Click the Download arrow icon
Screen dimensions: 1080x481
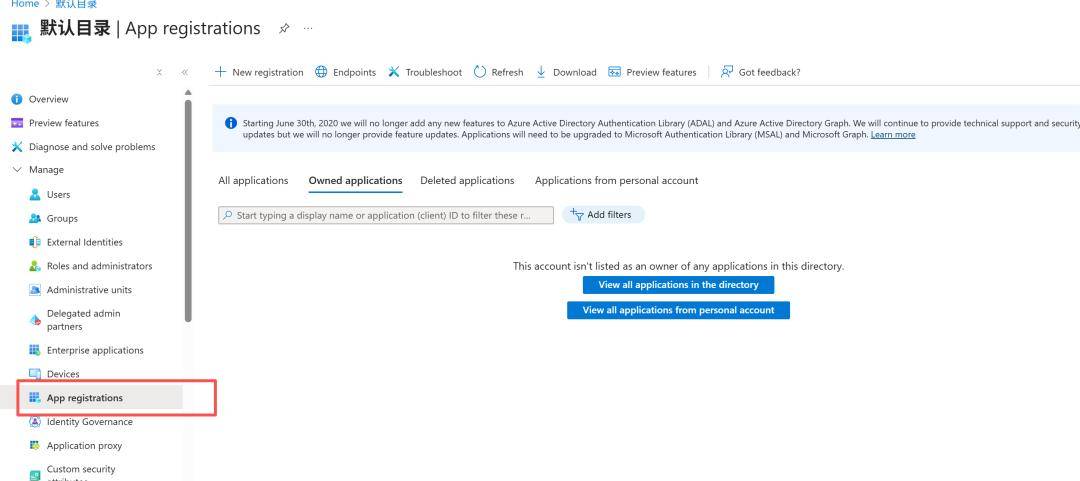click(x=541, y=72)
